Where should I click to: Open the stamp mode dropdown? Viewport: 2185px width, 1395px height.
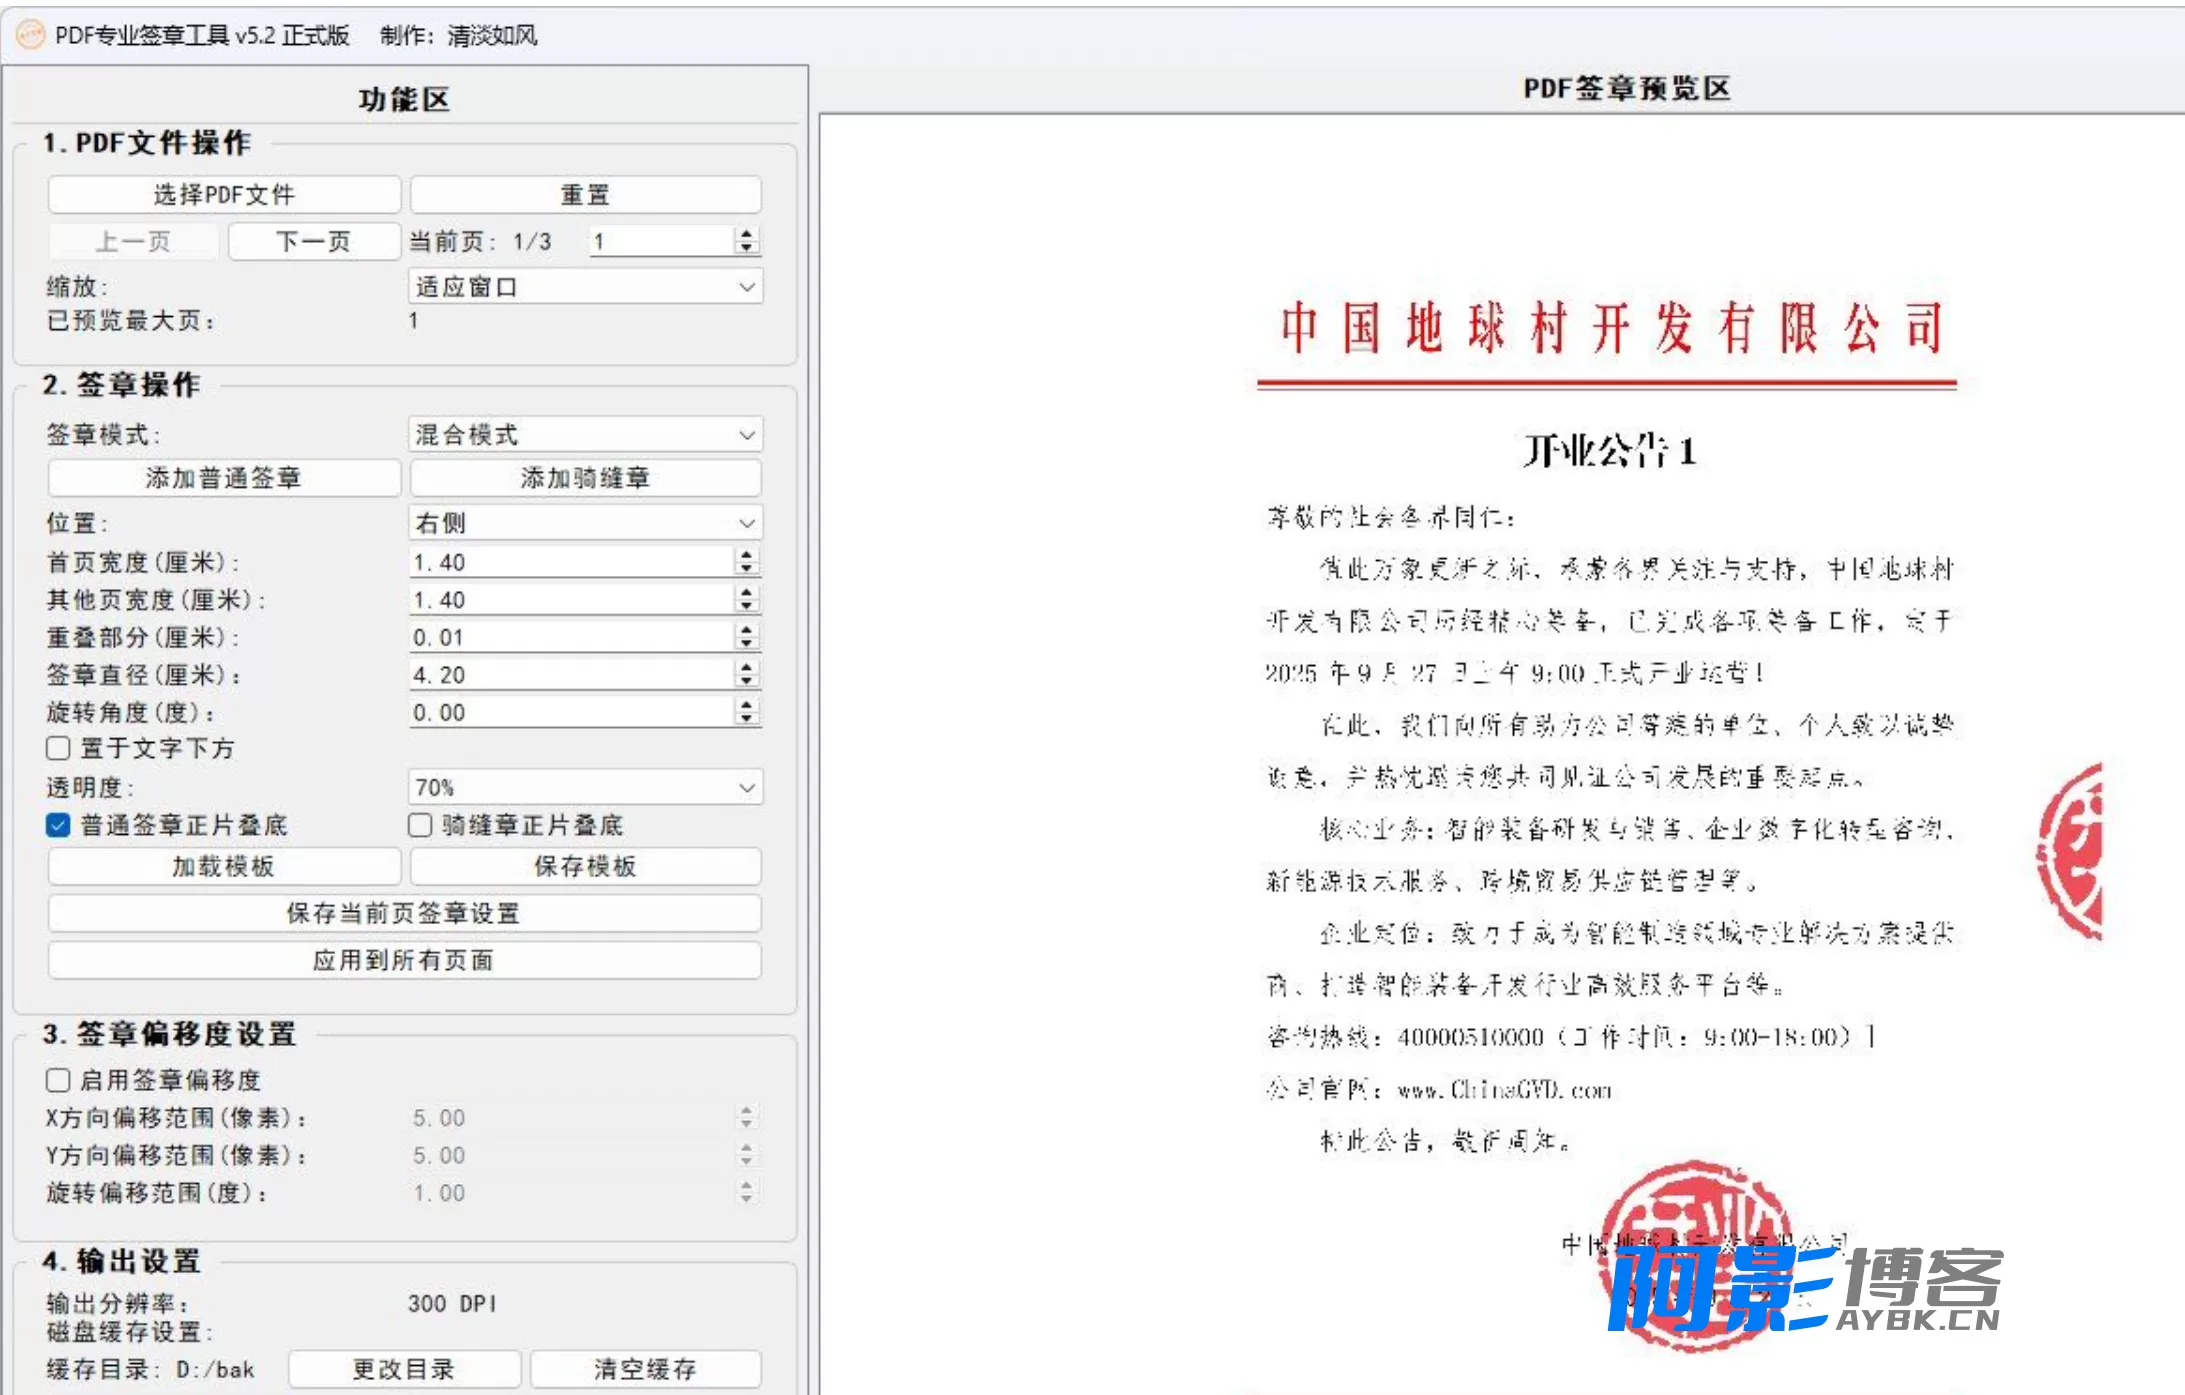click(x=585, y=435)
